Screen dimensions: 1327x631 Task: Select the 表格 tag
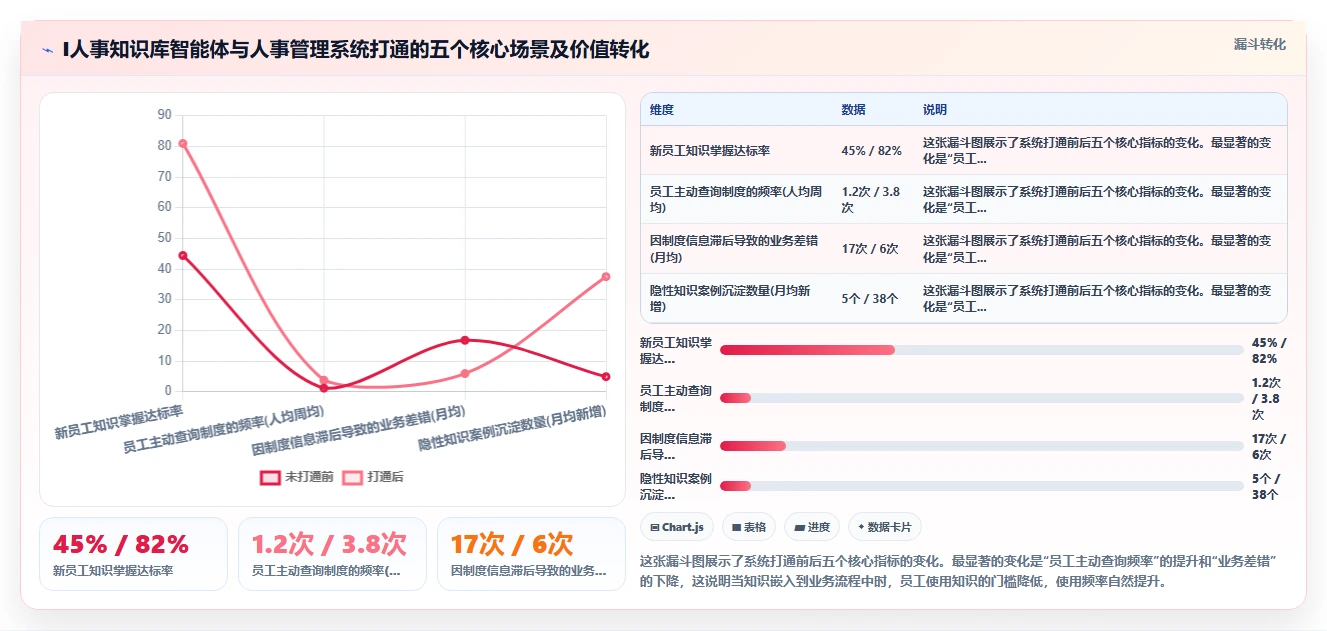(749, 527)
